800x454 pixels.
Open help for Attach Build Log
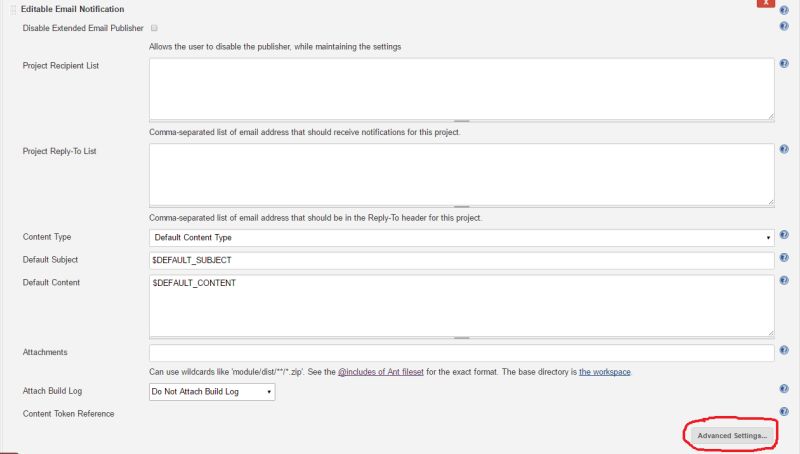pos(784,391)
